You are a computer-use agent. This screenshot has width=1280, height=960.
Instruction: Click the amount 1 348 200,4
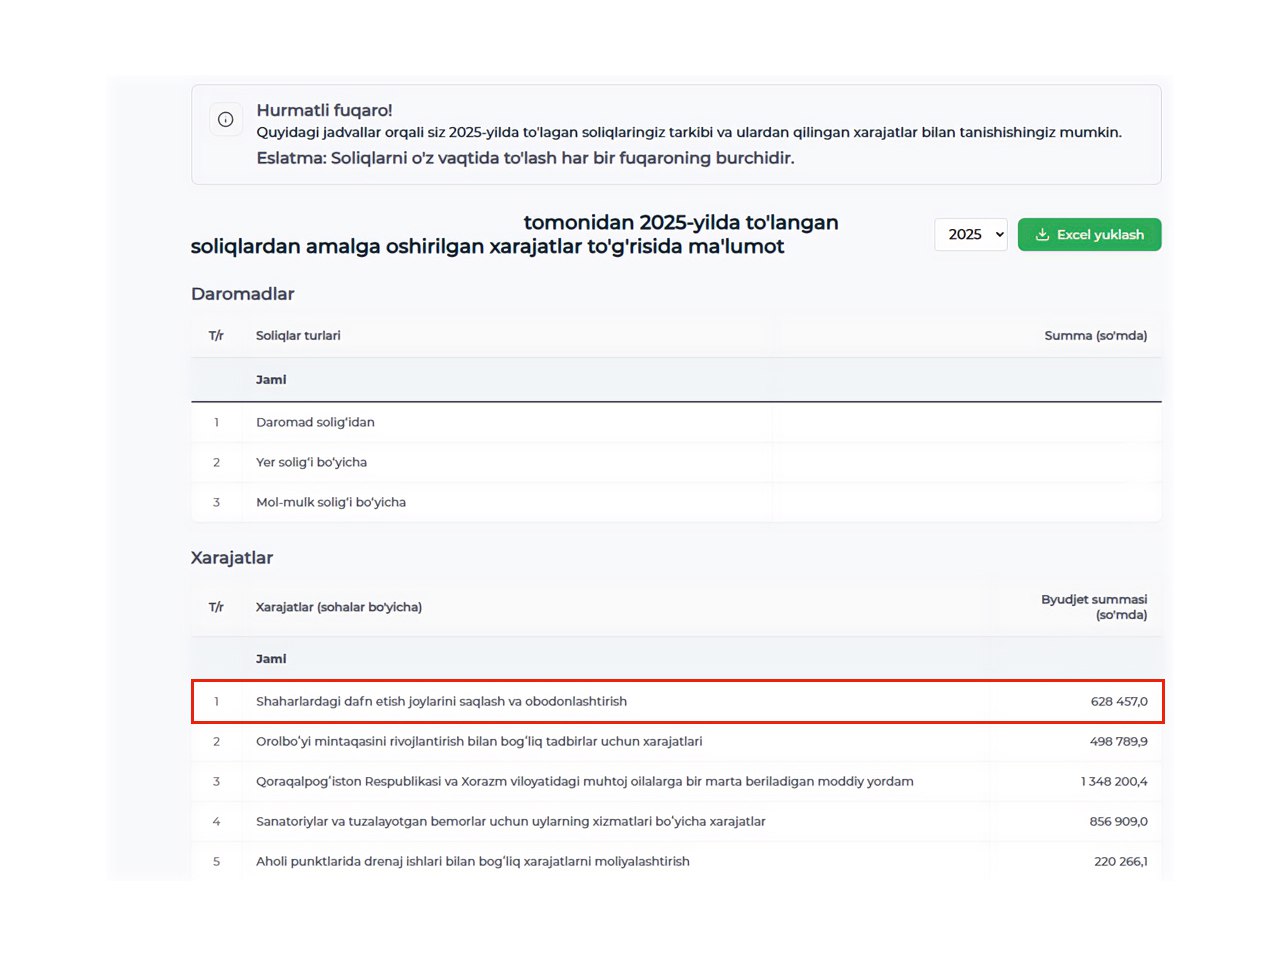1113,781
